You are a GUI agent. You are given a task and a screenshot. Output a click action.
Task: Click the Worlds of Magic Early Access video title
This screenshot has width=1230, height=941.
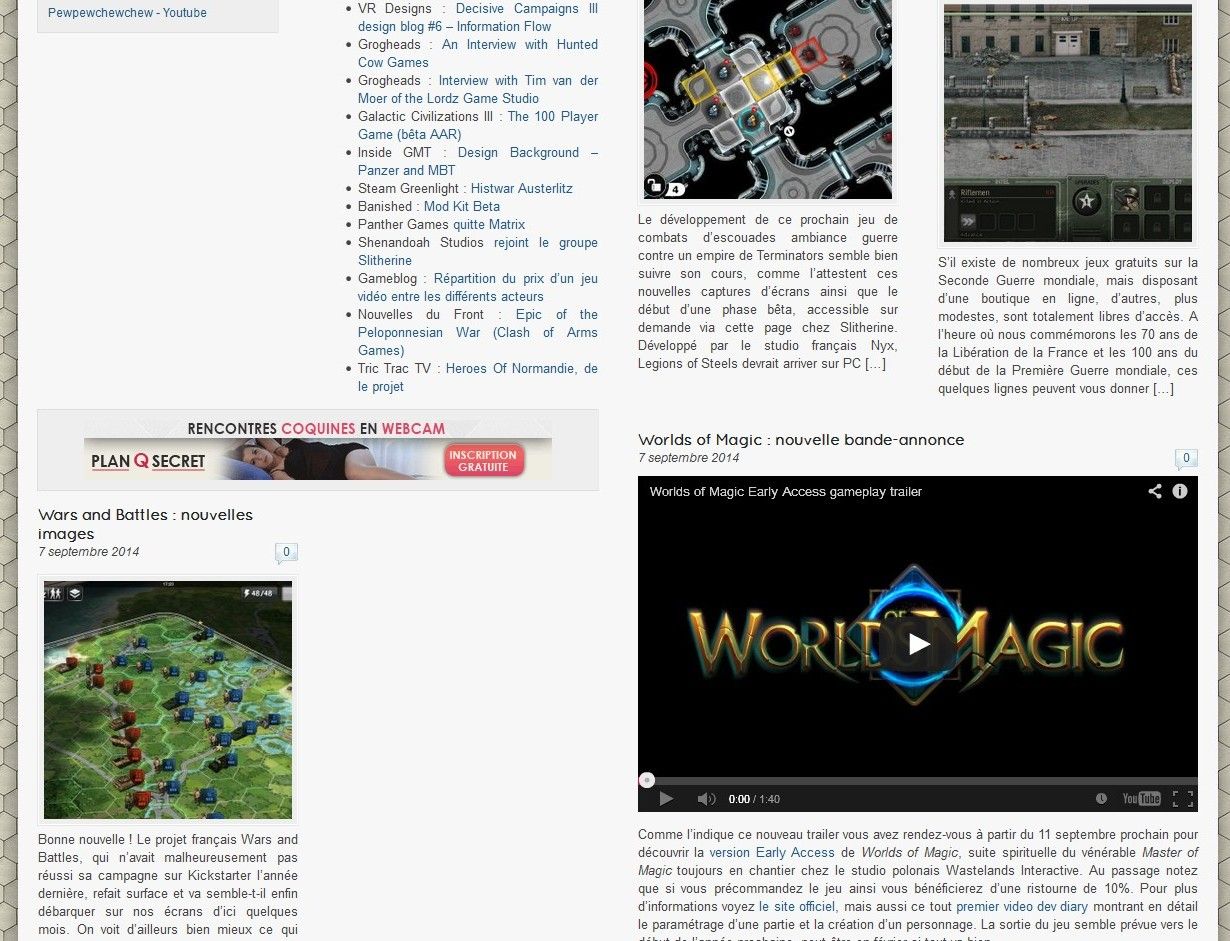[786, 491]
